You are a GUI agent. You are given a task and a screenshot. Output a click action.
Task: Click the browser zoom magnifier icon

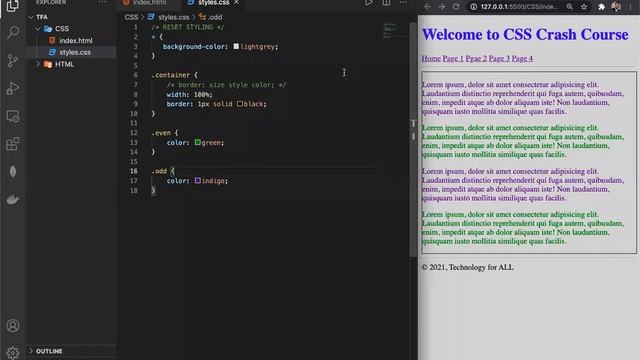(569, 7)
